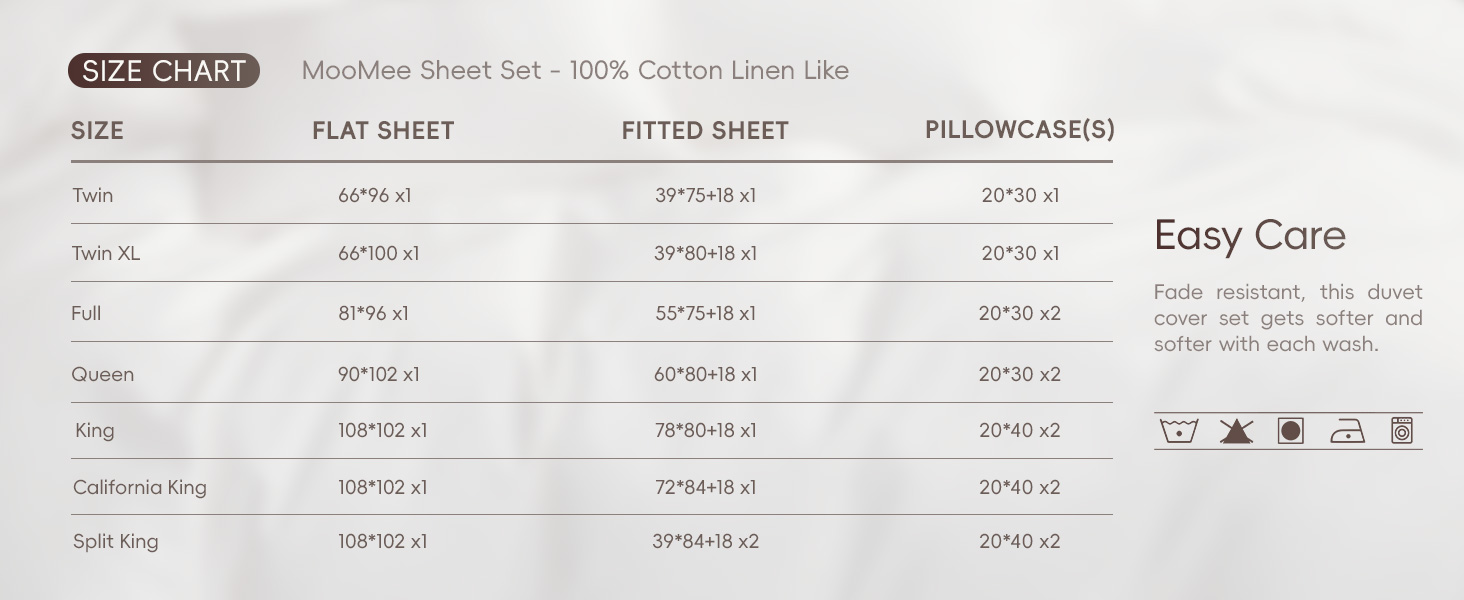Click the washing machine icon
The height and width of the screenshot is (600, 1464).
tap(1402, 430)
